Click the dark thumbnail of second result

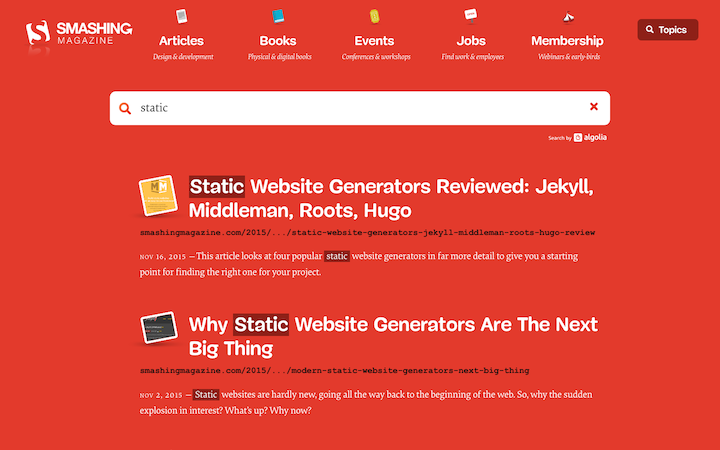click(x=157, y=326)
